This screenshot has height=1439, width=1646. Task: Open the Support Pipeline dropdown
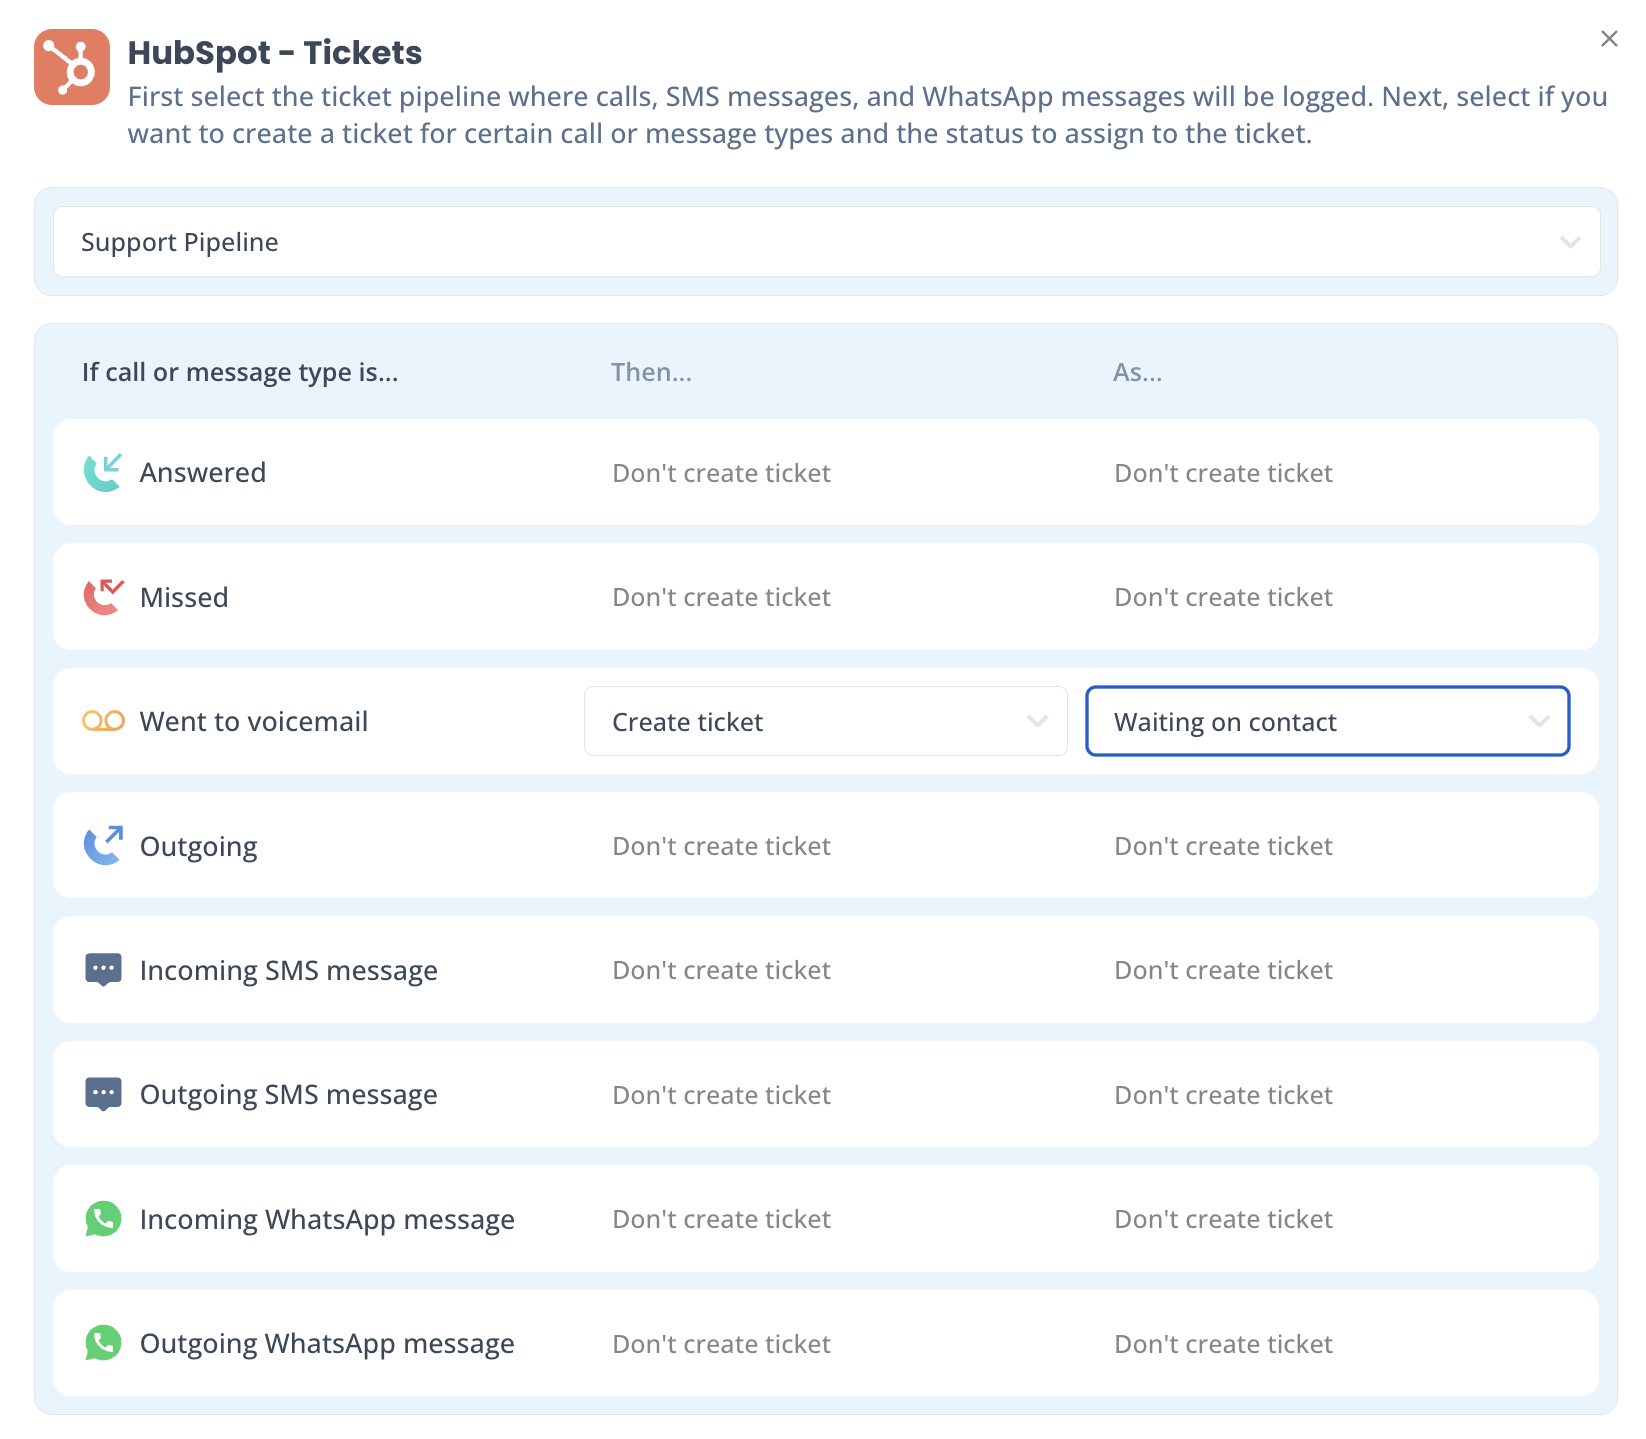[x=826, y=242]
